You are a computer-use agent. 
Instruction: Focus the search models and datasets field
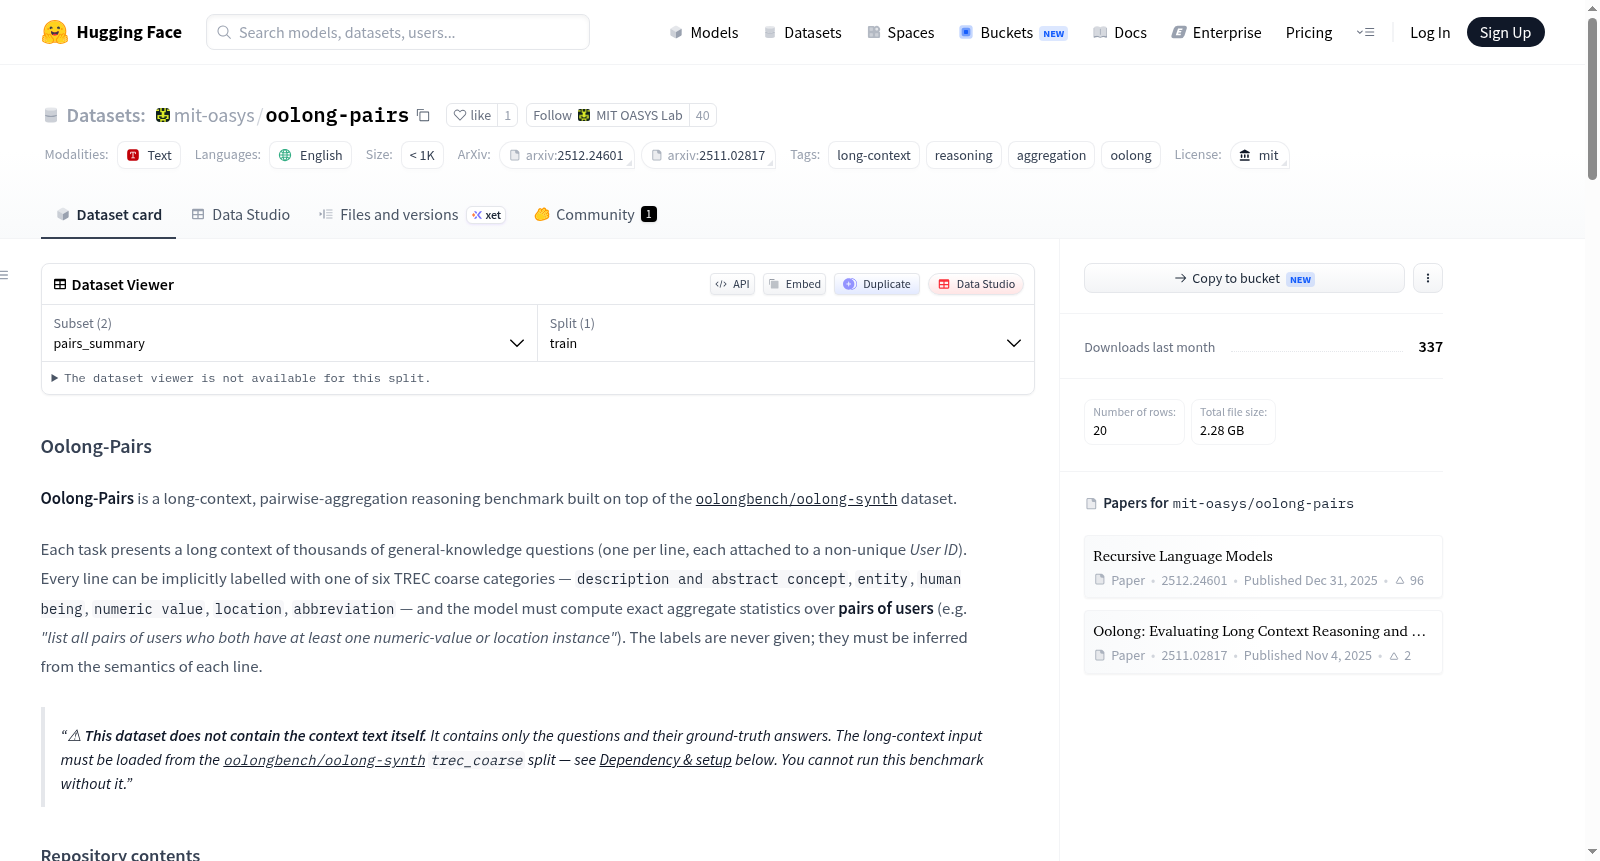point(398,32)
